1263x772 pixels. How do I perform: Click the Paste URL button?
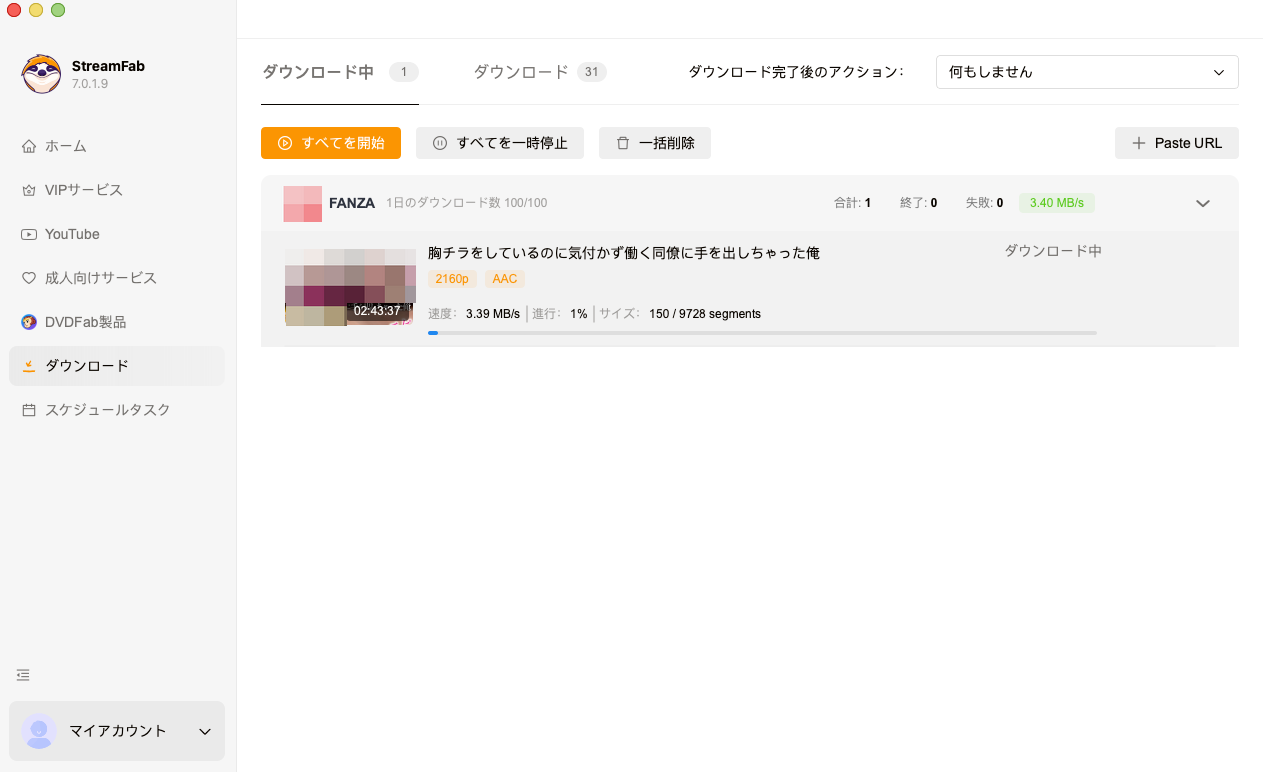1177,143
